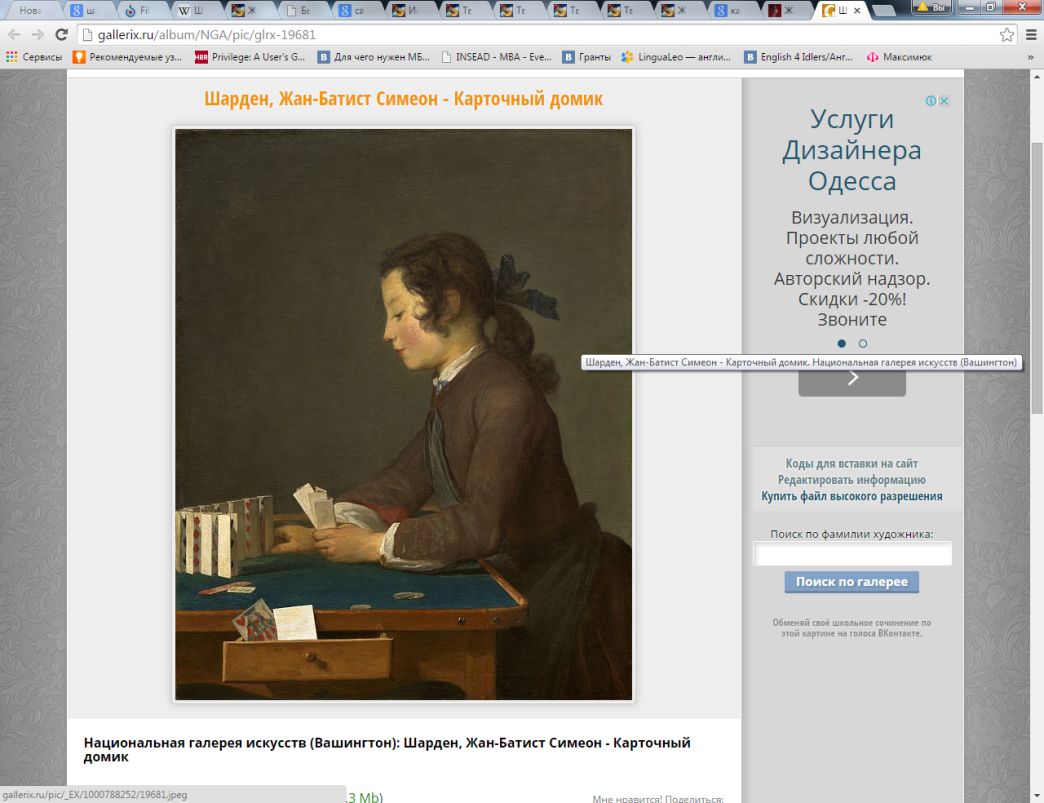Open the Рекомендуемые уз... bookmark
This screenshot has height=803, width=1044.
pos(127,57)
